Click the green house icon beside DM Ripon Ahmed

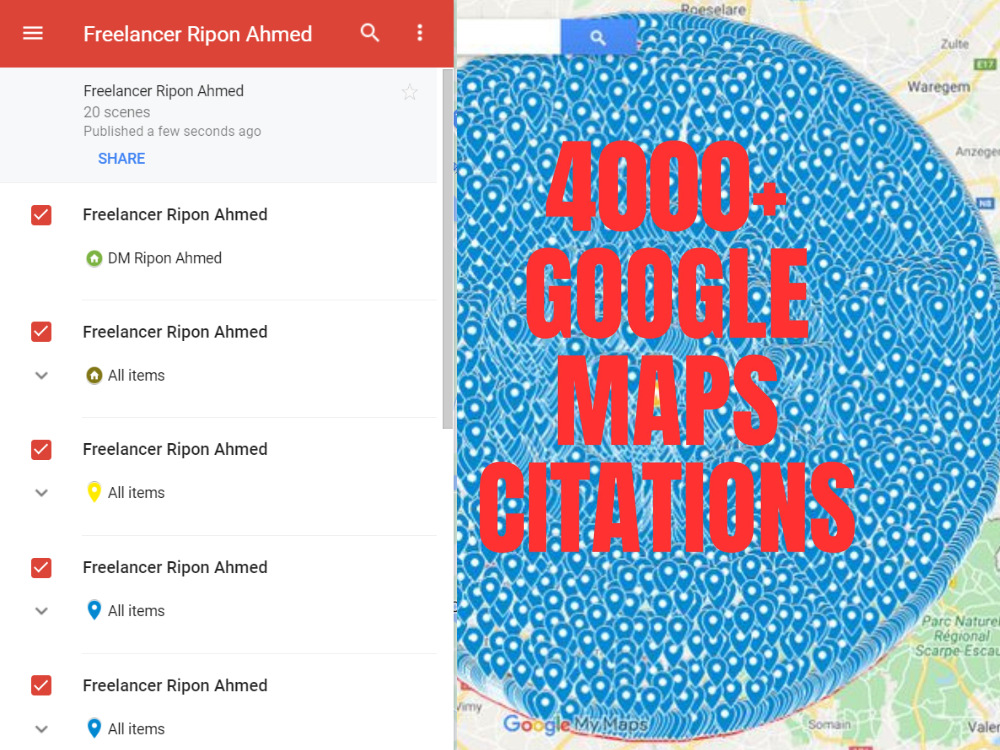94,258
